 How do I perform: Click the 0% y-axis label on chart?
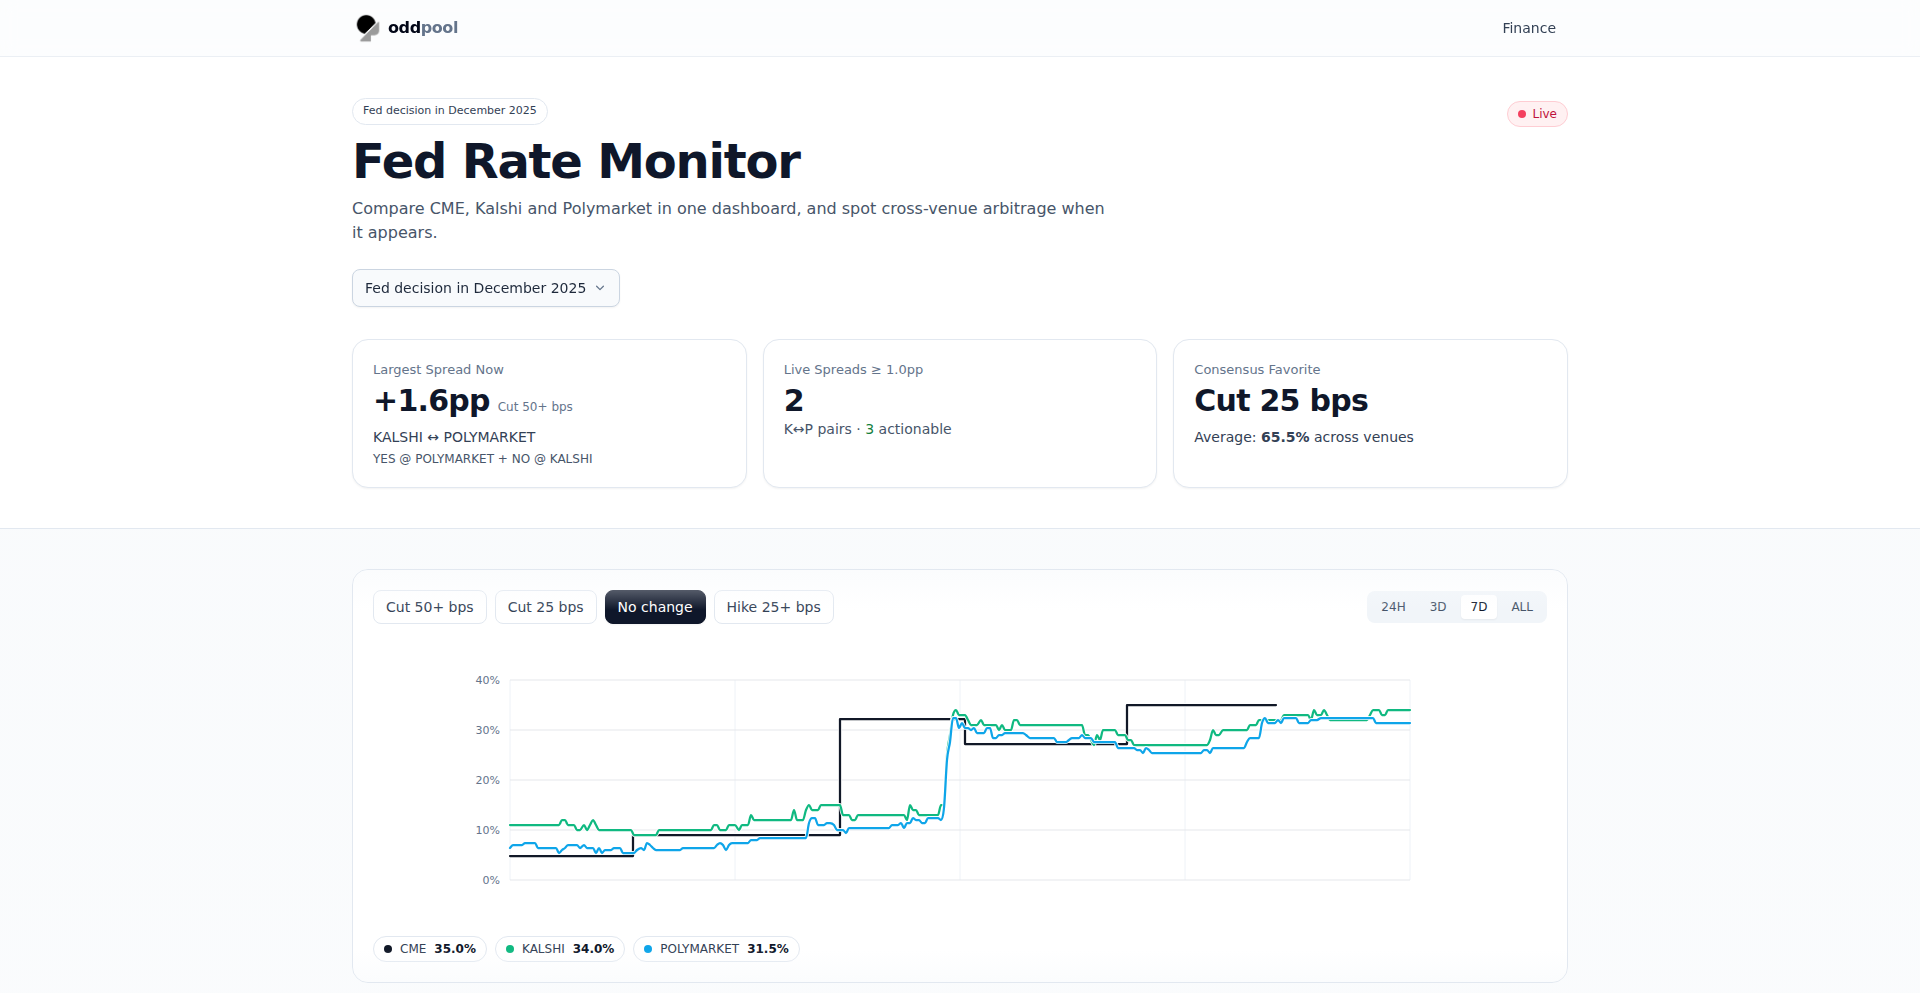click(491, 880)
